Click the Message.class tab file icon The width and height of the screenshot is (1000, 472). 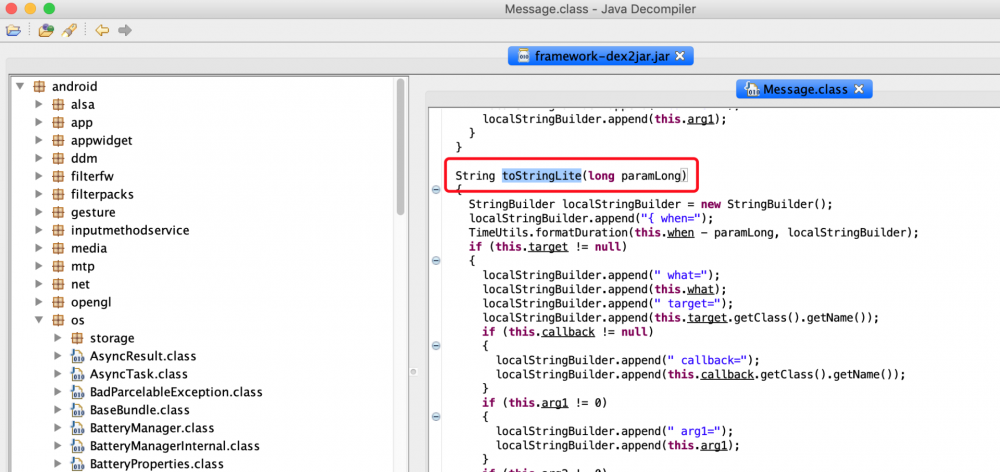[x=752, y=89]
